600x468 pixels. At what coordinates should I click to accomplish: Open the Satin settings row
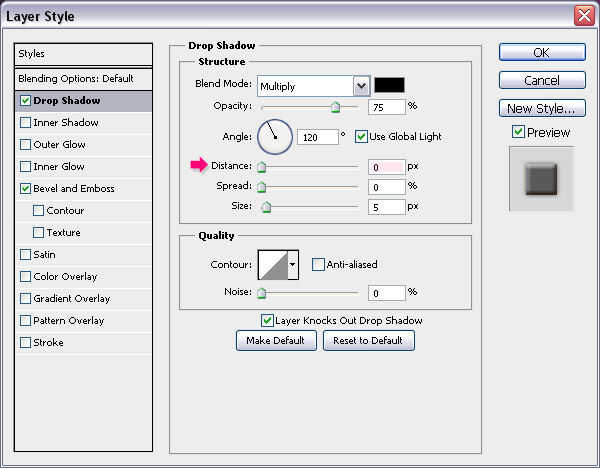[83, 255]
